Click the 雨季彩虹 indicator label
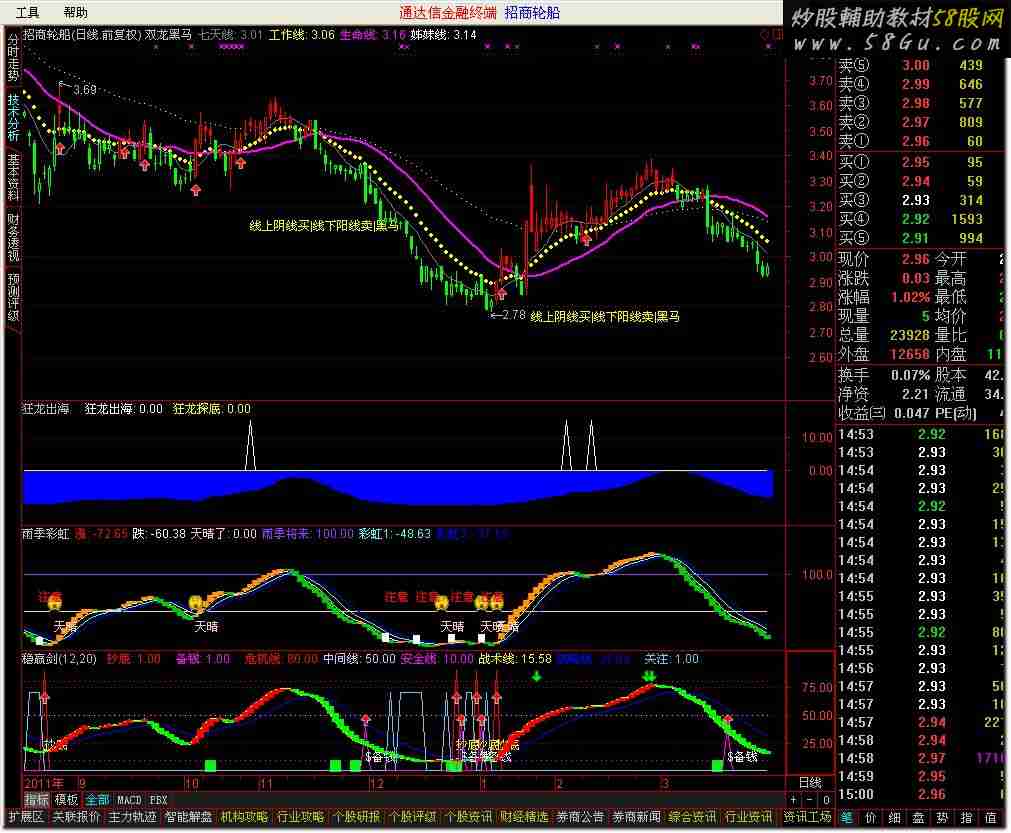The image size is (1011, 833). [45, 534]
